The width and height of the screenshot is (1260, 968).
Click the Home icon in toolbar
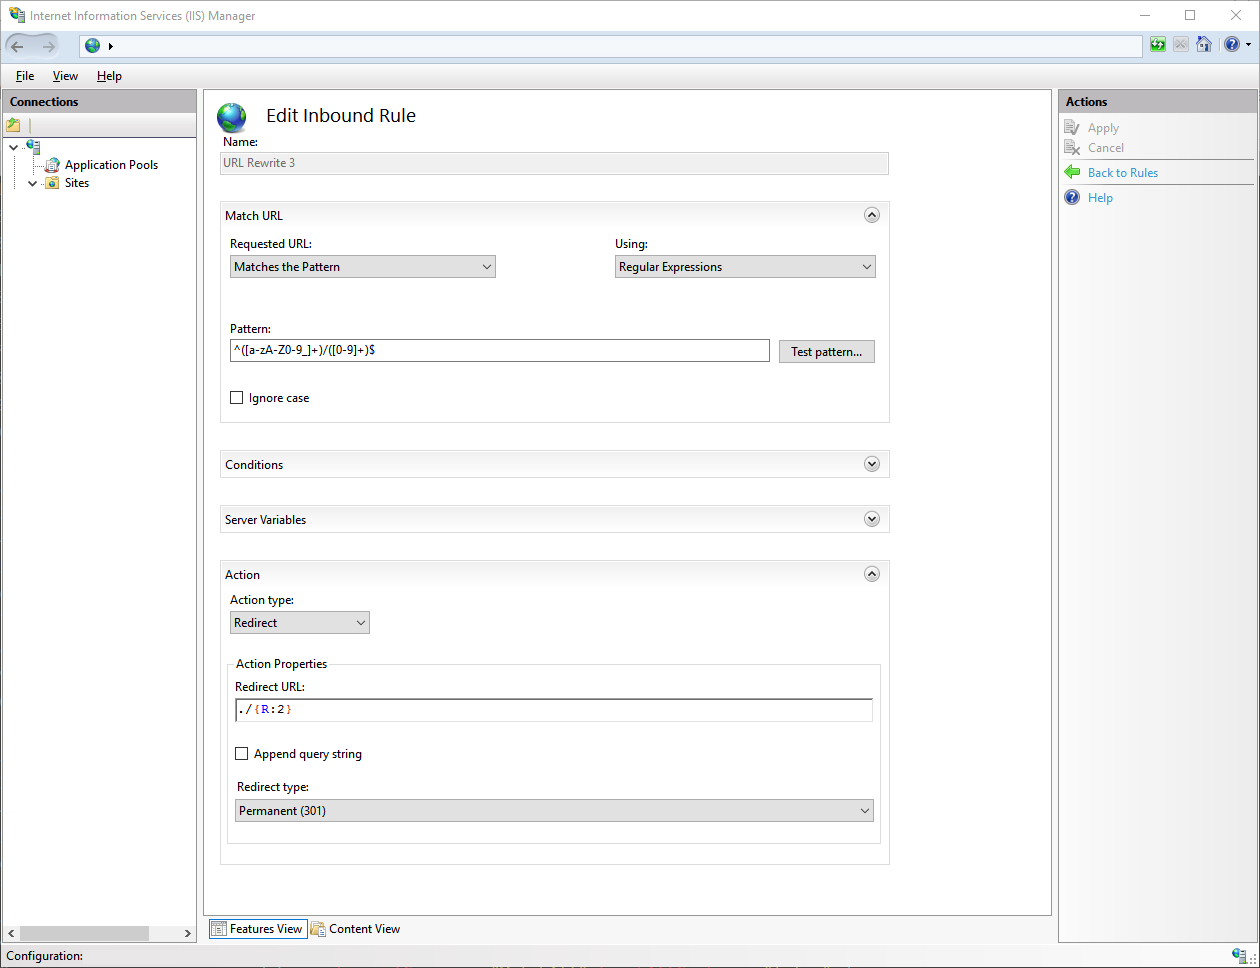(x=1204, y=45)
